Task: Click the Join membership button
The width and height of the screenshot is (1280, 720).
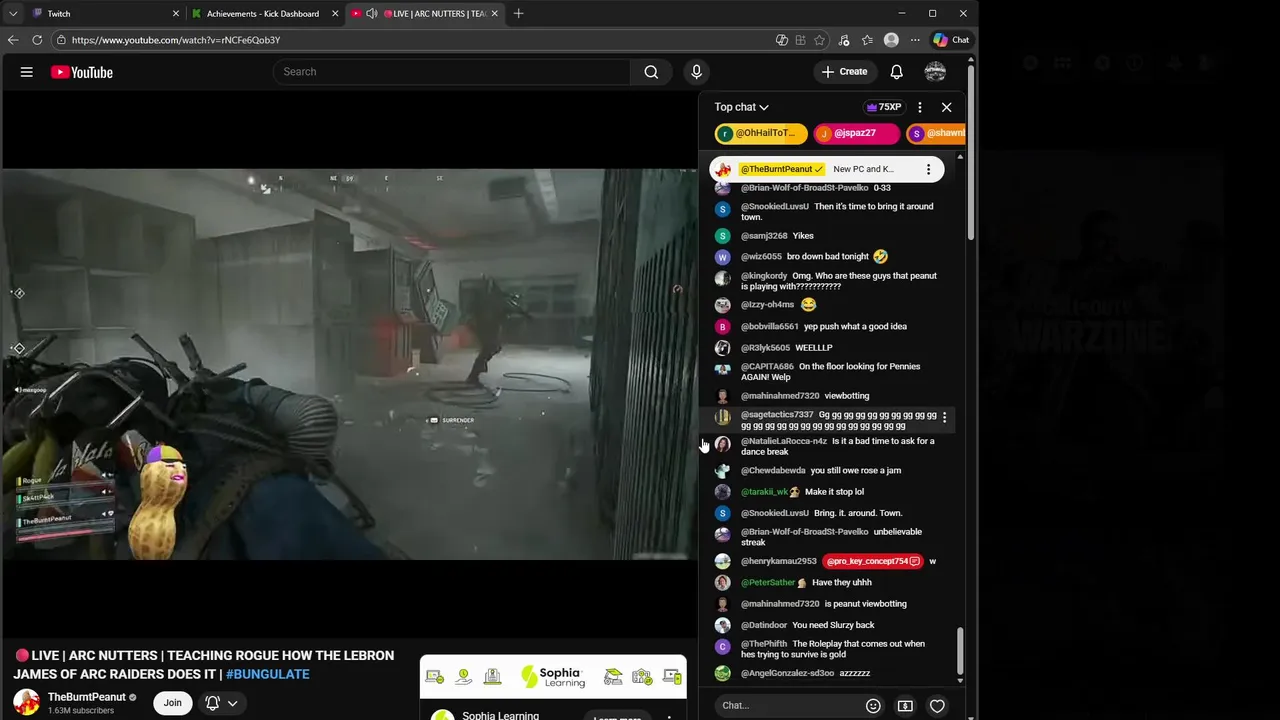Action: click(x=173, y=703)
